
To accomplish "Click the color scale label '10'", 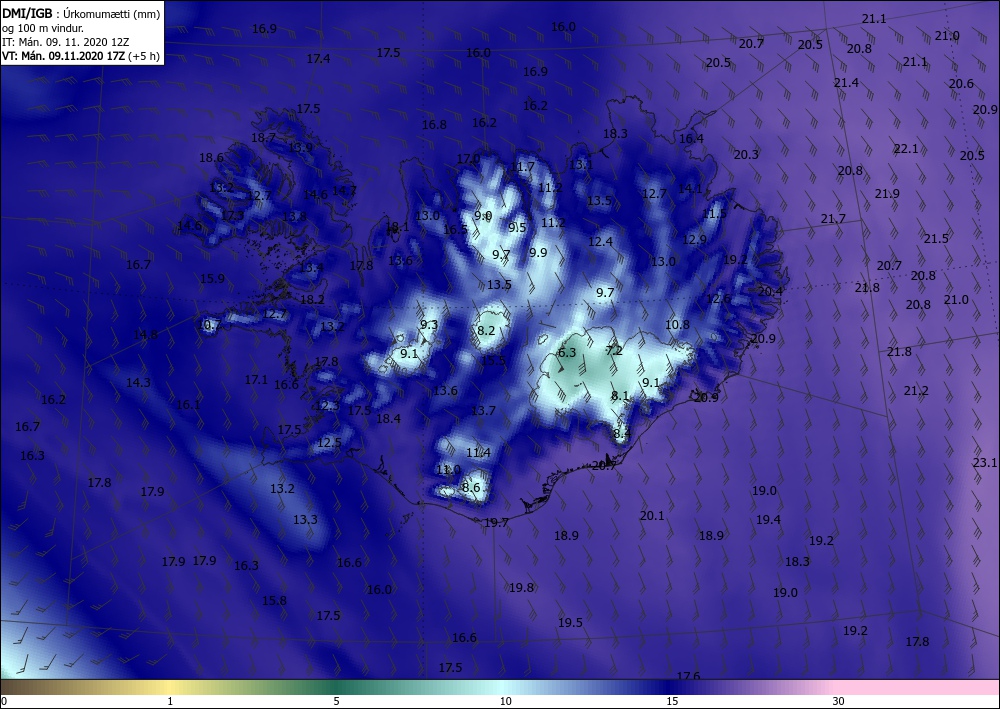I will coord(505,701).
